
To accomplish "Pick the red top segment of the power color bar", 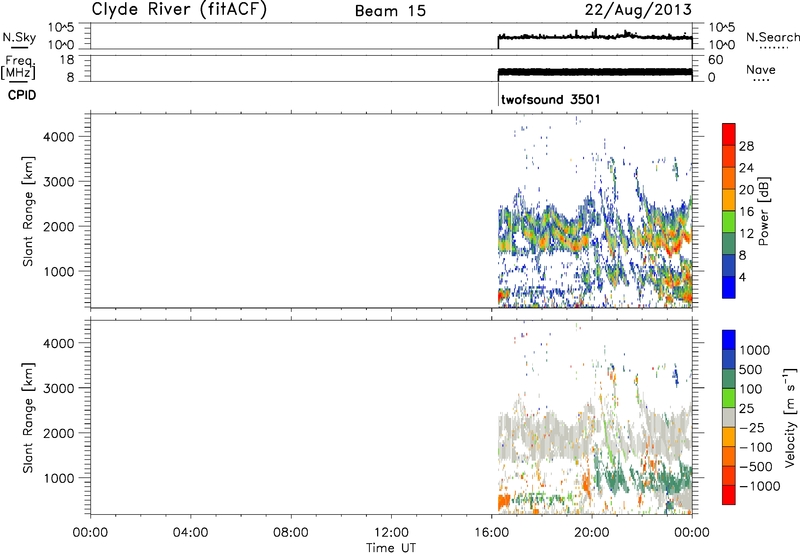I will coord(729,134).
